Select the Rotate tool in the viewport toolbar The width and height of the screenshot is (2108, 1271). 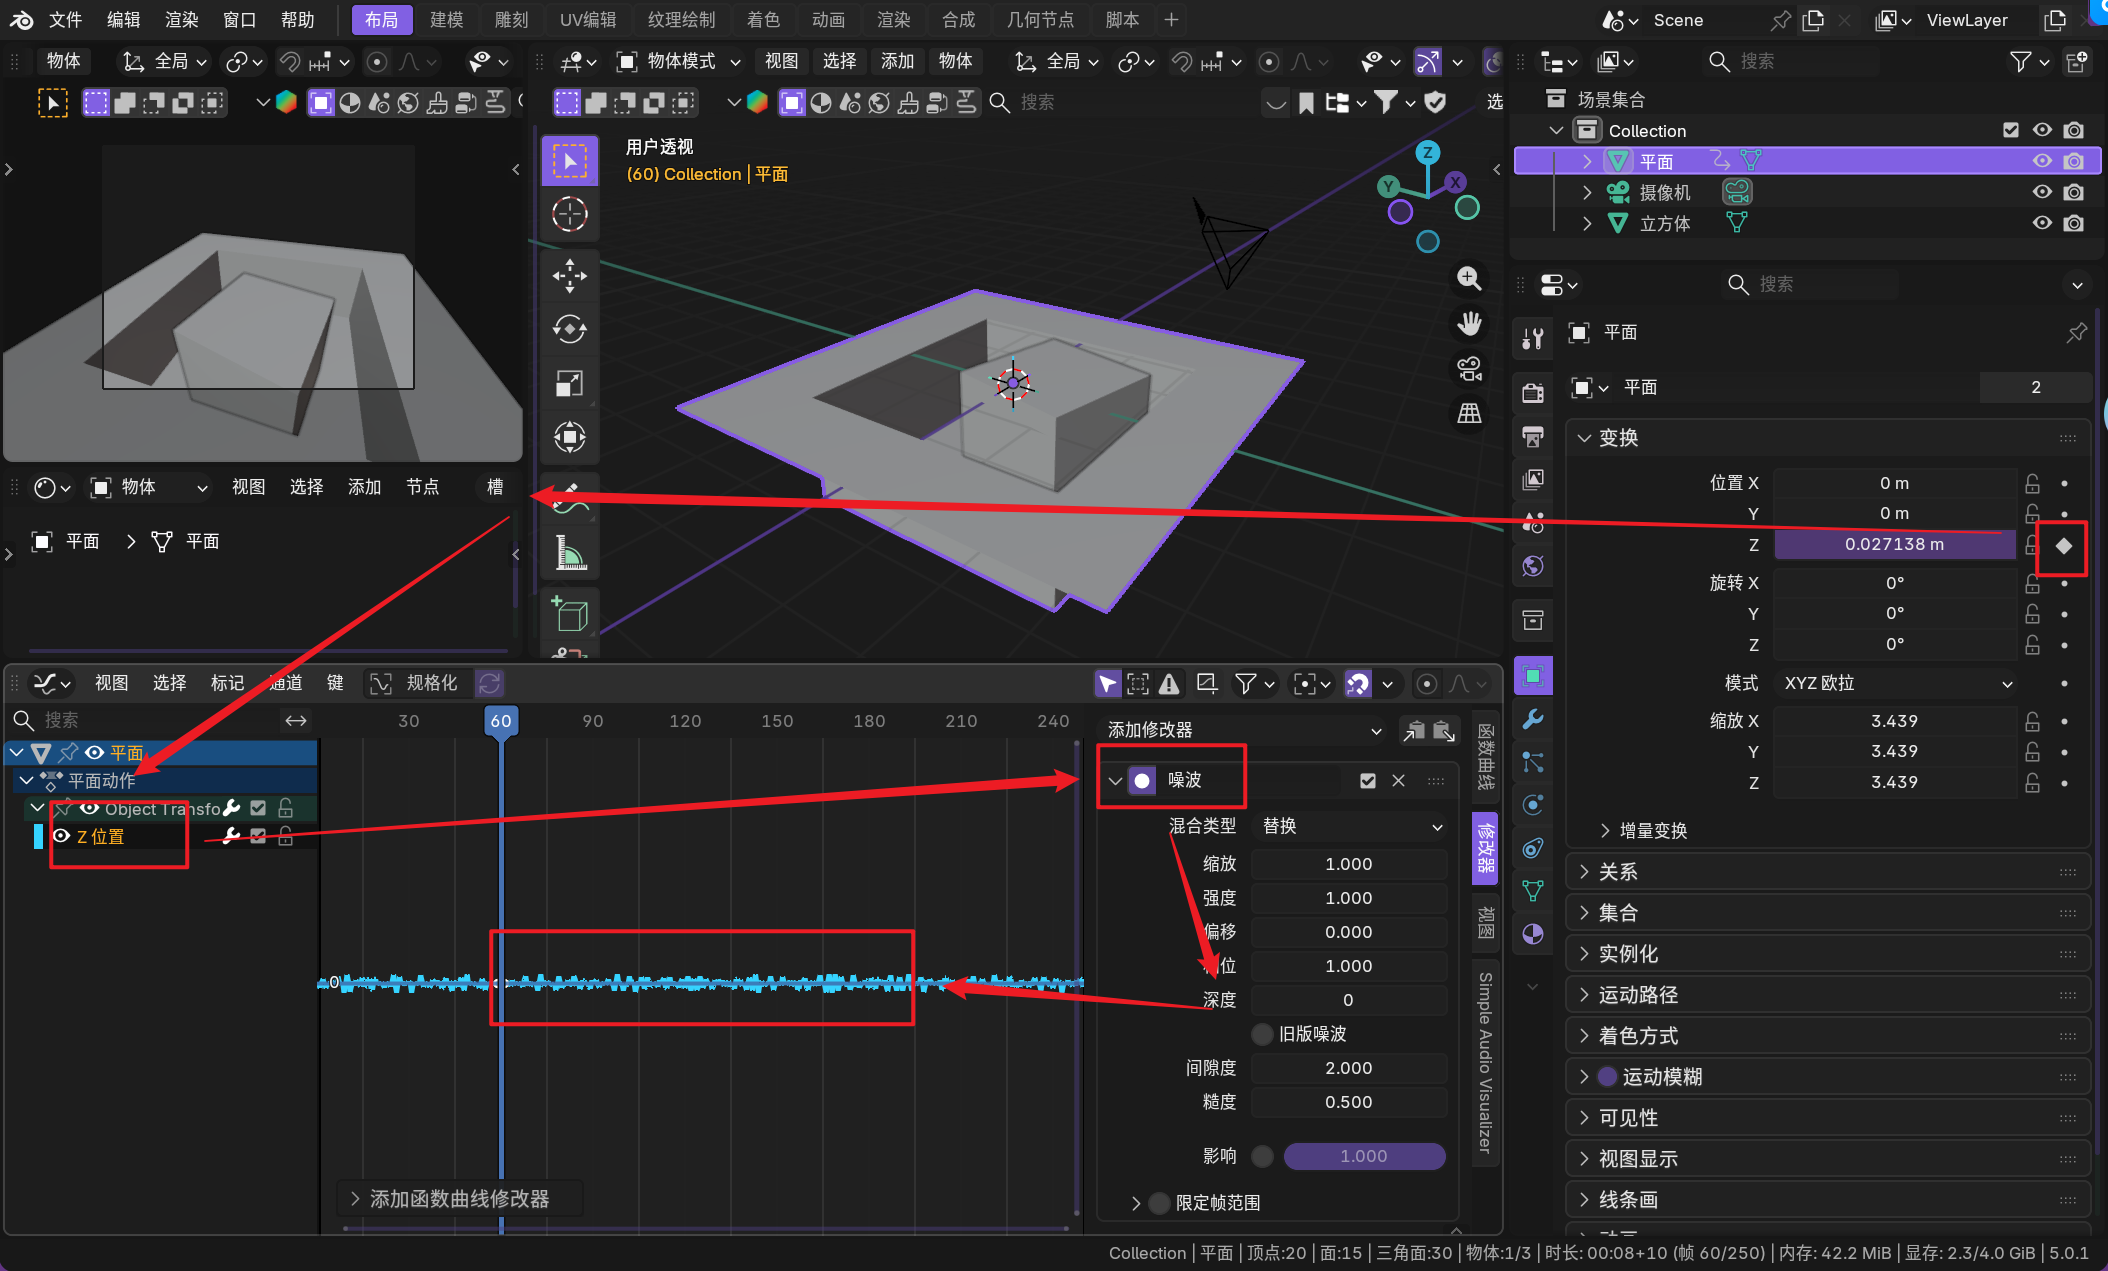click(x=569, y=329)
